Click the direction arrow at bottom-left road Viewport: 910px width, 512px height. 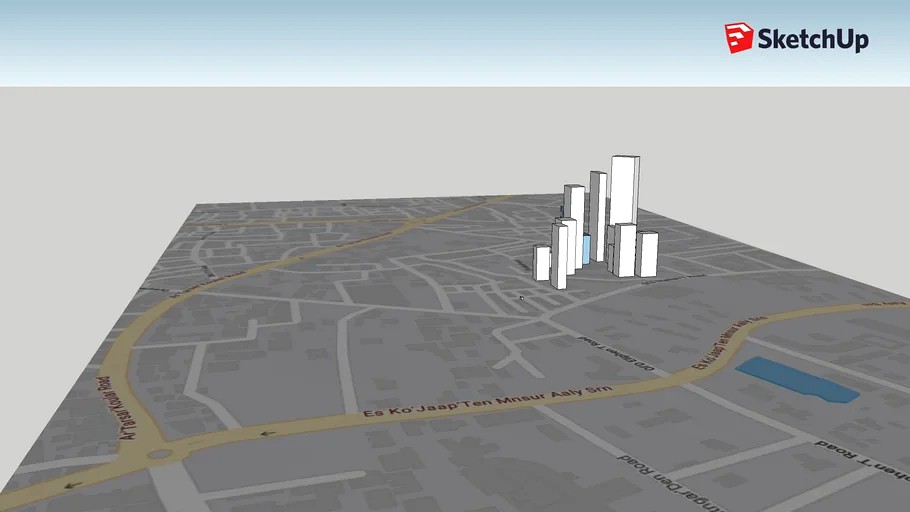[73, 485]
